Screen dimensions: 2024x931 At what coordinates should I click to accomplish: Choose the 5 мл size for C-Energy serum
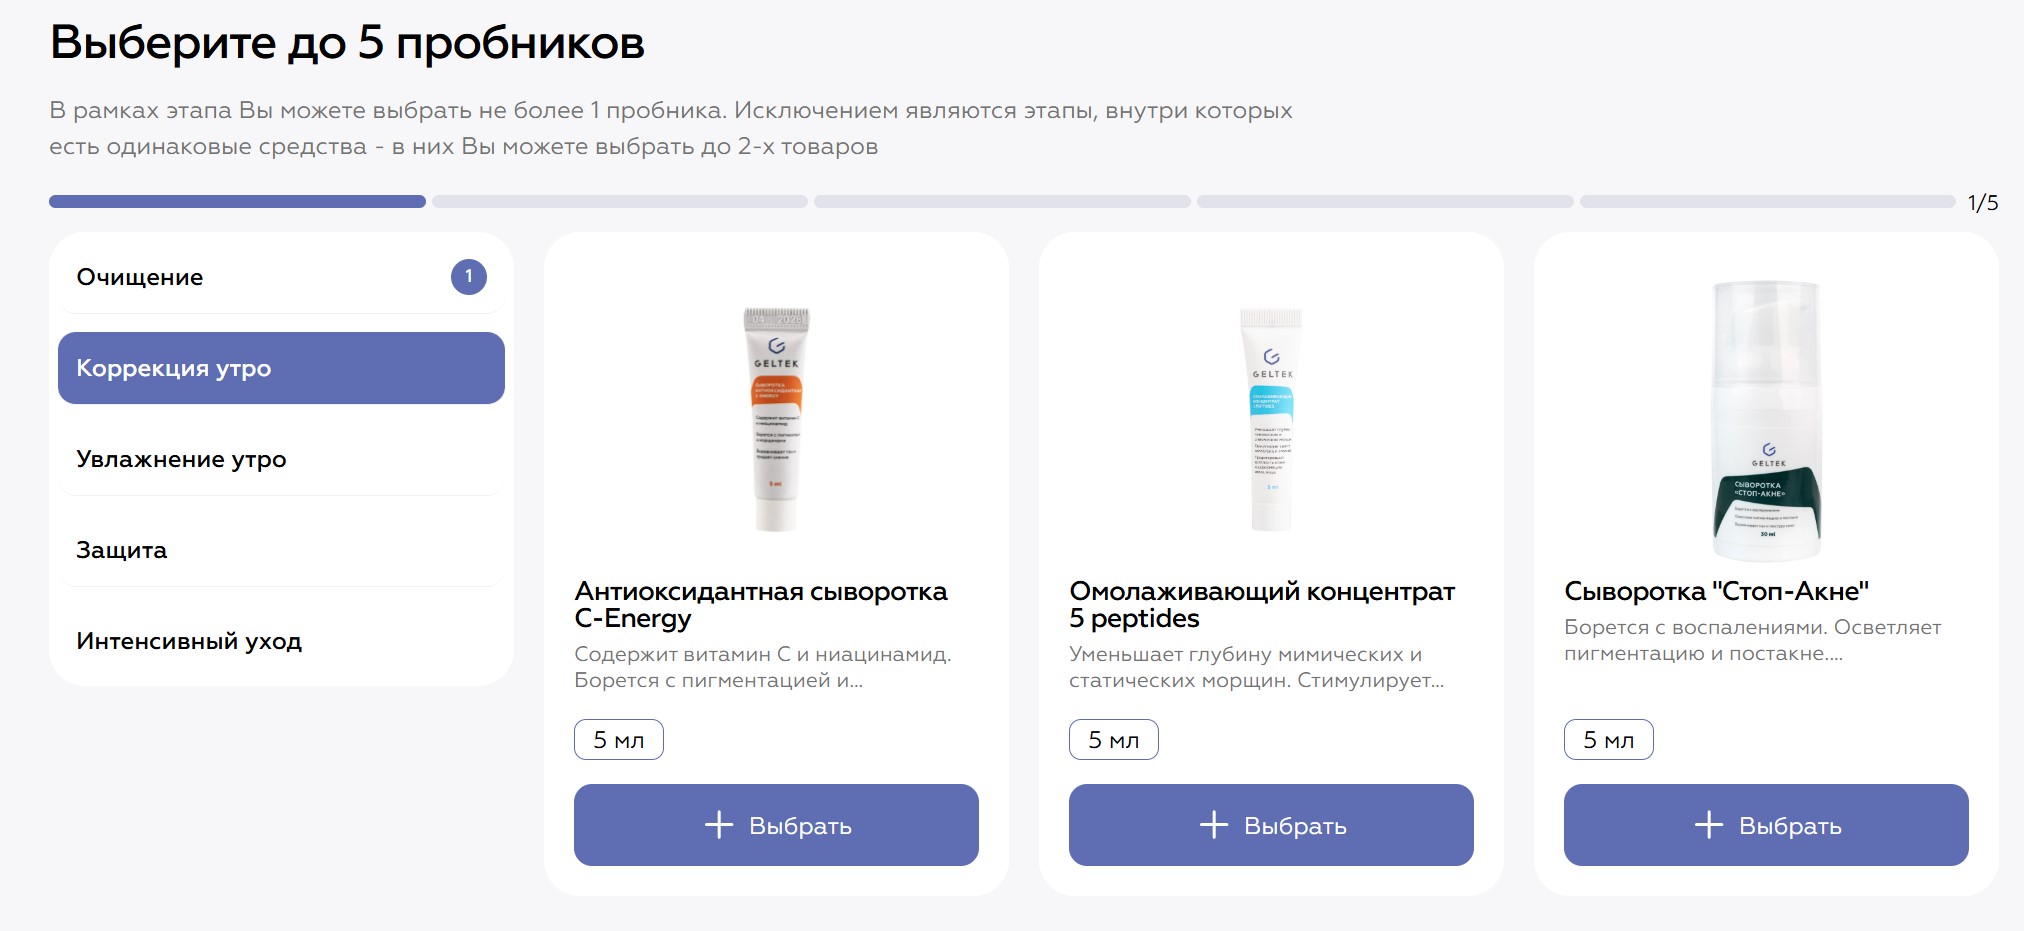[x=618, y=740]
